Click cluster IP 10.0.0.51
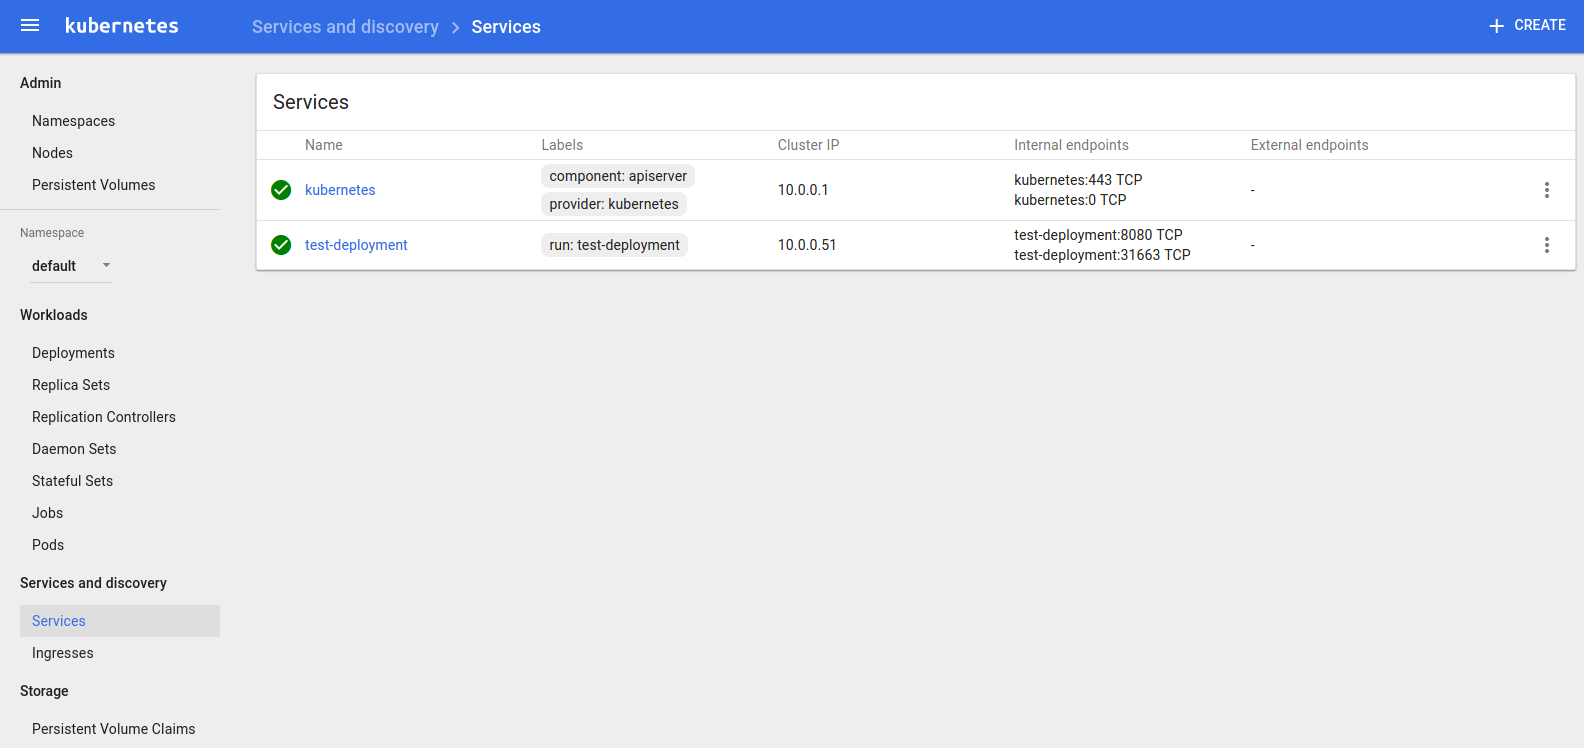The width and height of the screenshot is (1584, 748). pyautogui.click(x=807, y=245)
